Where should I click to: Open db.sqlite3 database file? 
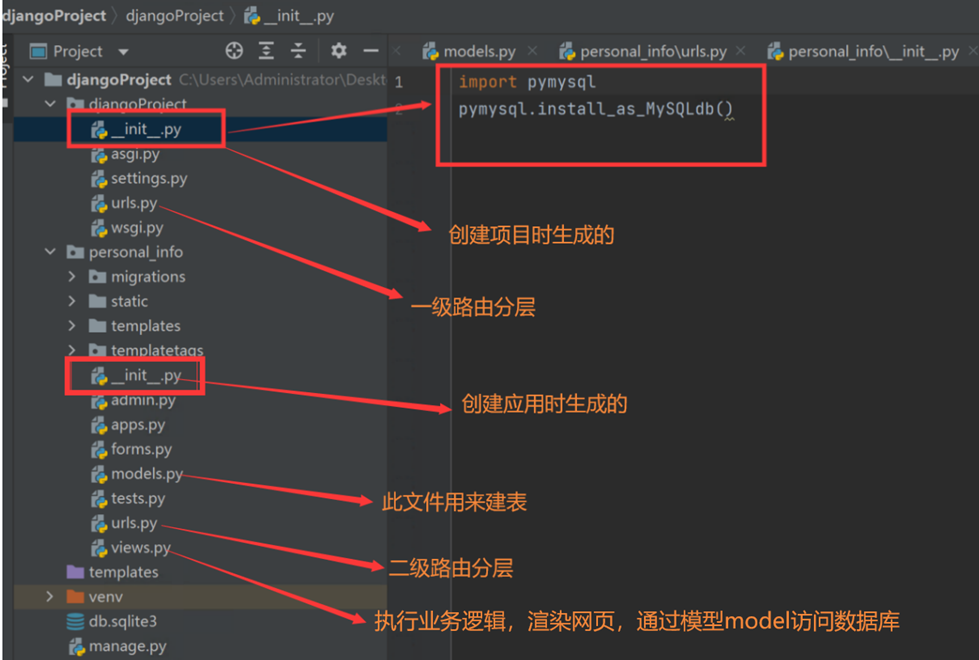112,621
